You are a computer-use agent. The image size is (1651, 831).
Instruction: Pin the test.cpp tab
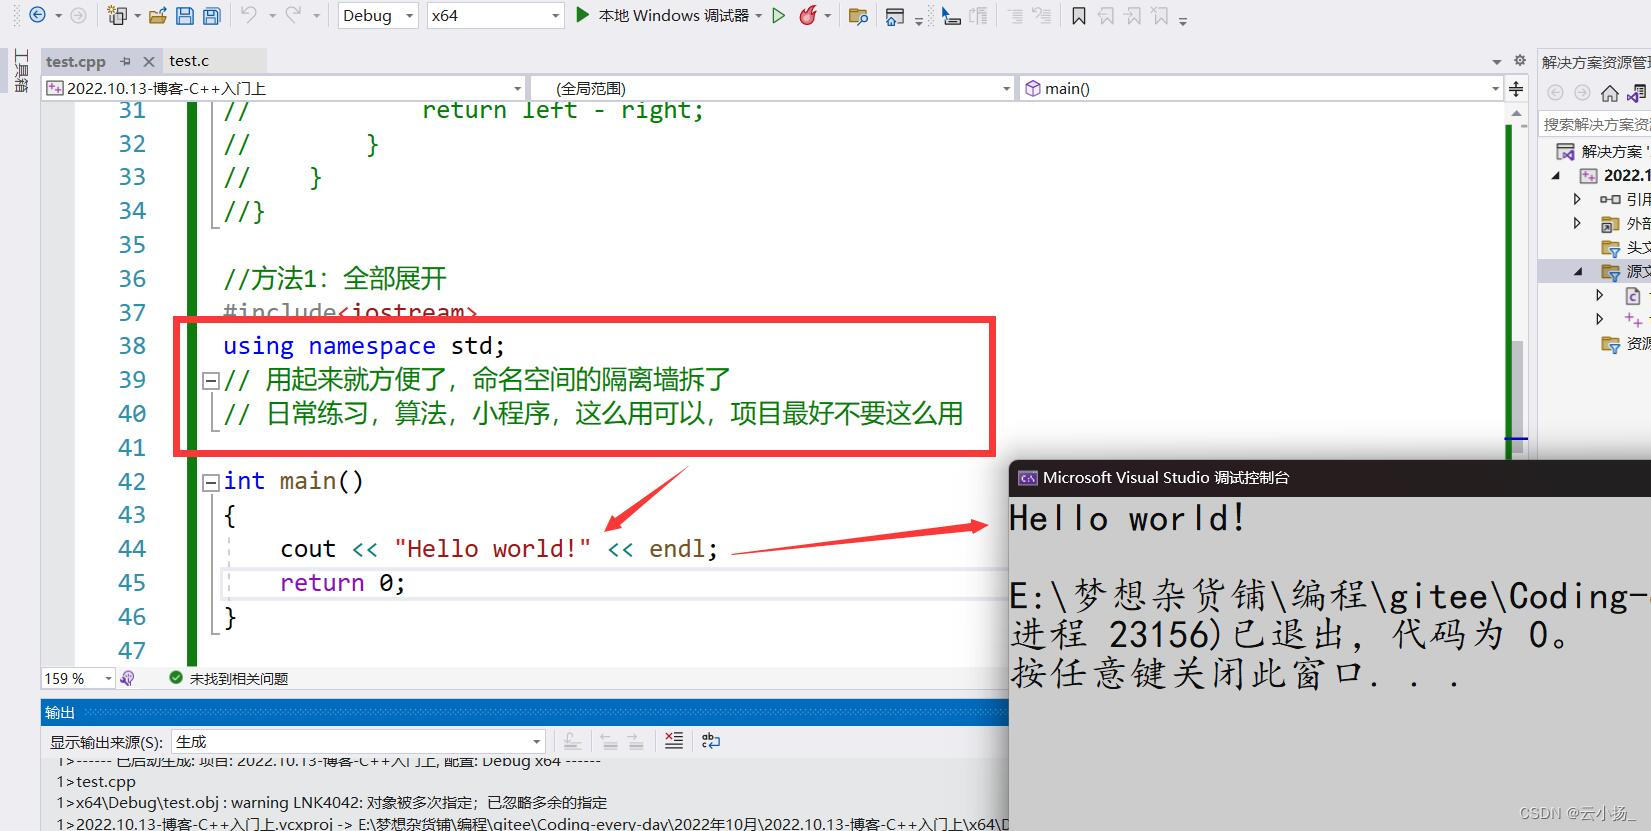click(125, 61)
